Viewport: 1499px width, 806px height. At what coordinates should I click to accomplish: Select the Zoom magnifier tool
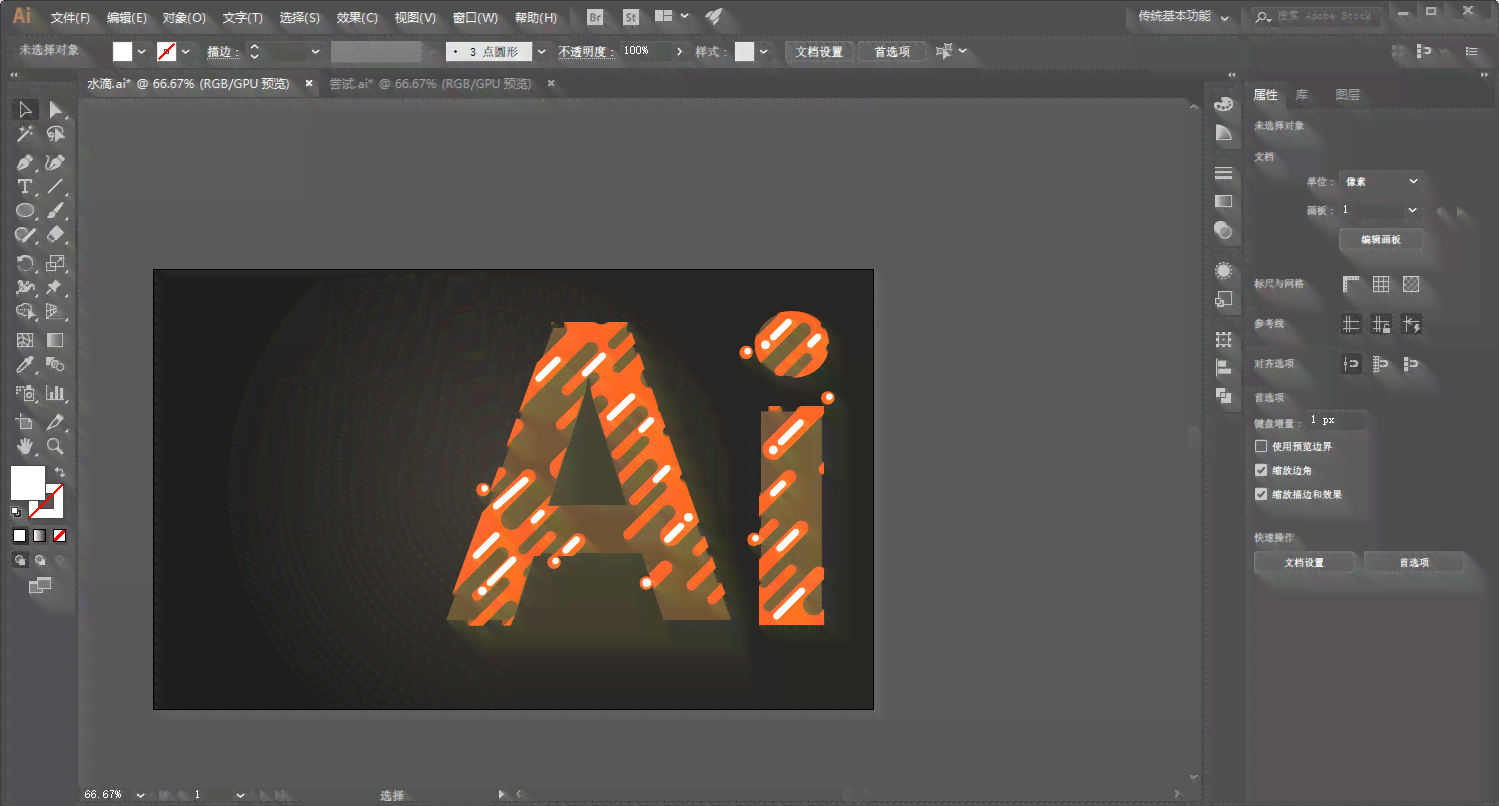click(56, 446)
